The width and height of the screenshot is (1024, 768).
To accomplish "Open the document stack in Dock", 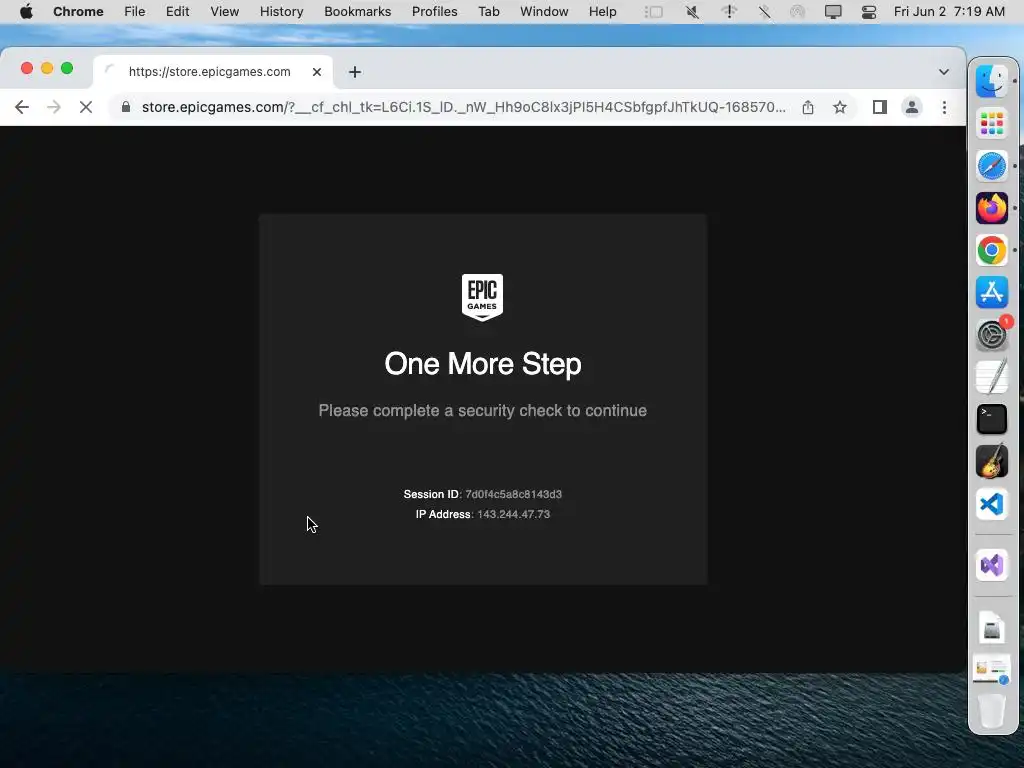I will pyautogui.click(x=992, y=671).
